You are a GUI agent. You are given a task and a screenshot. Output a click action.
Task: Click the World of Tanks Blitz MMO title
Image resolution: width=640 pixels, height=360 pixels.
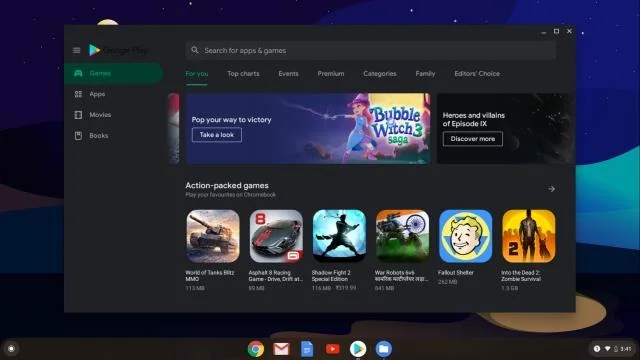[x=210, y=276]
